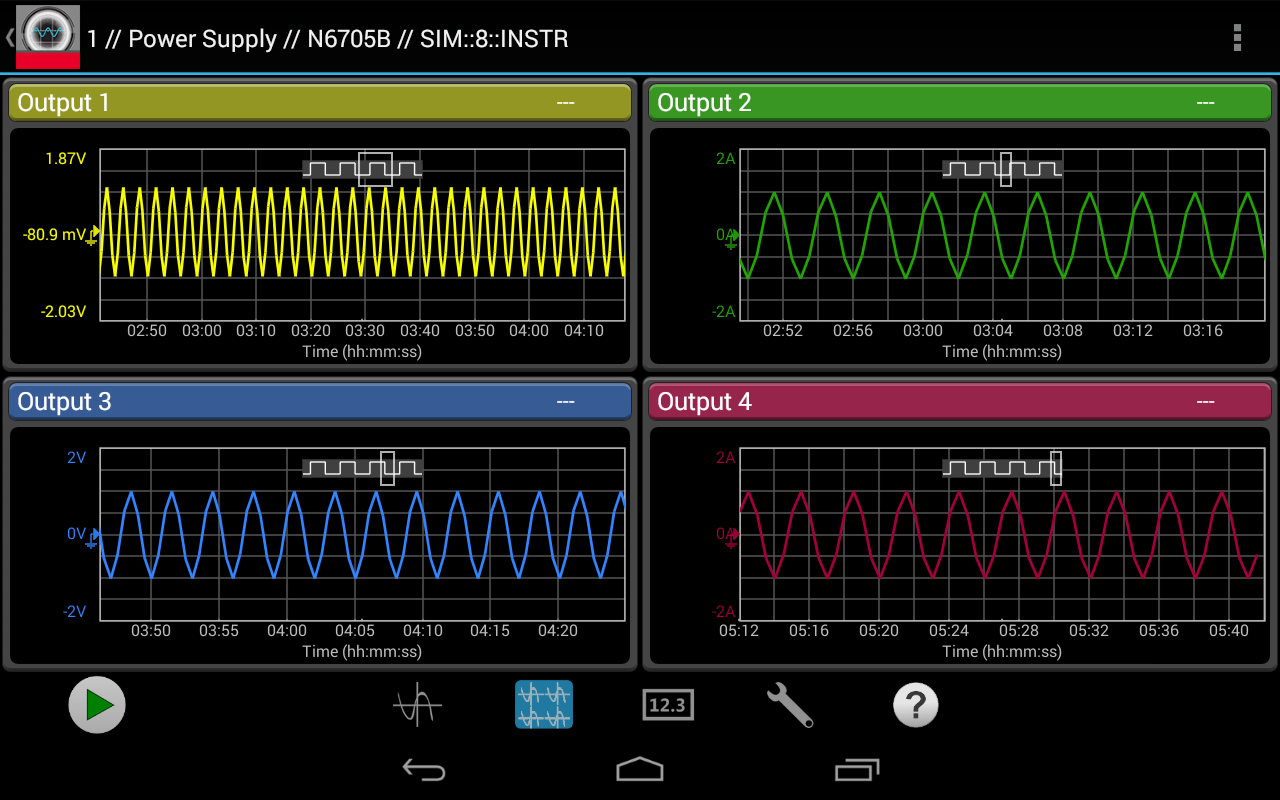
Task: Tap the Output 3 'Time (hh:mm:ss)' axis label
Action: (x=362, y=652)
